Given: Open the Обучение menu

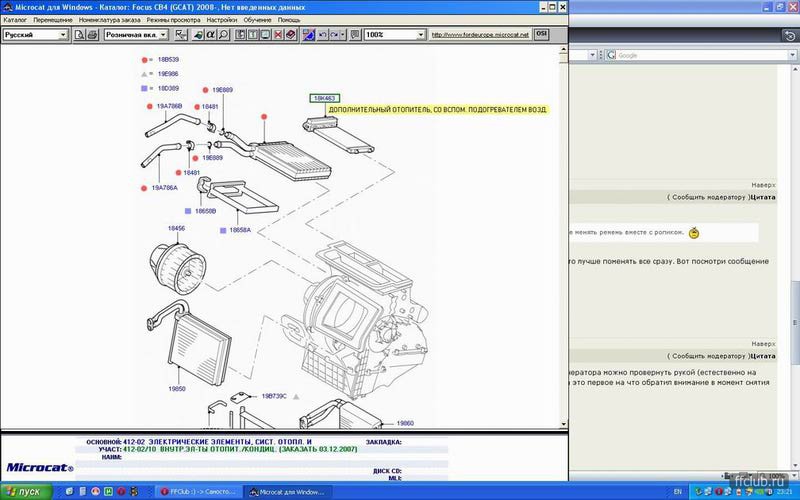Looking at the screenshot, I should [257, 20].
